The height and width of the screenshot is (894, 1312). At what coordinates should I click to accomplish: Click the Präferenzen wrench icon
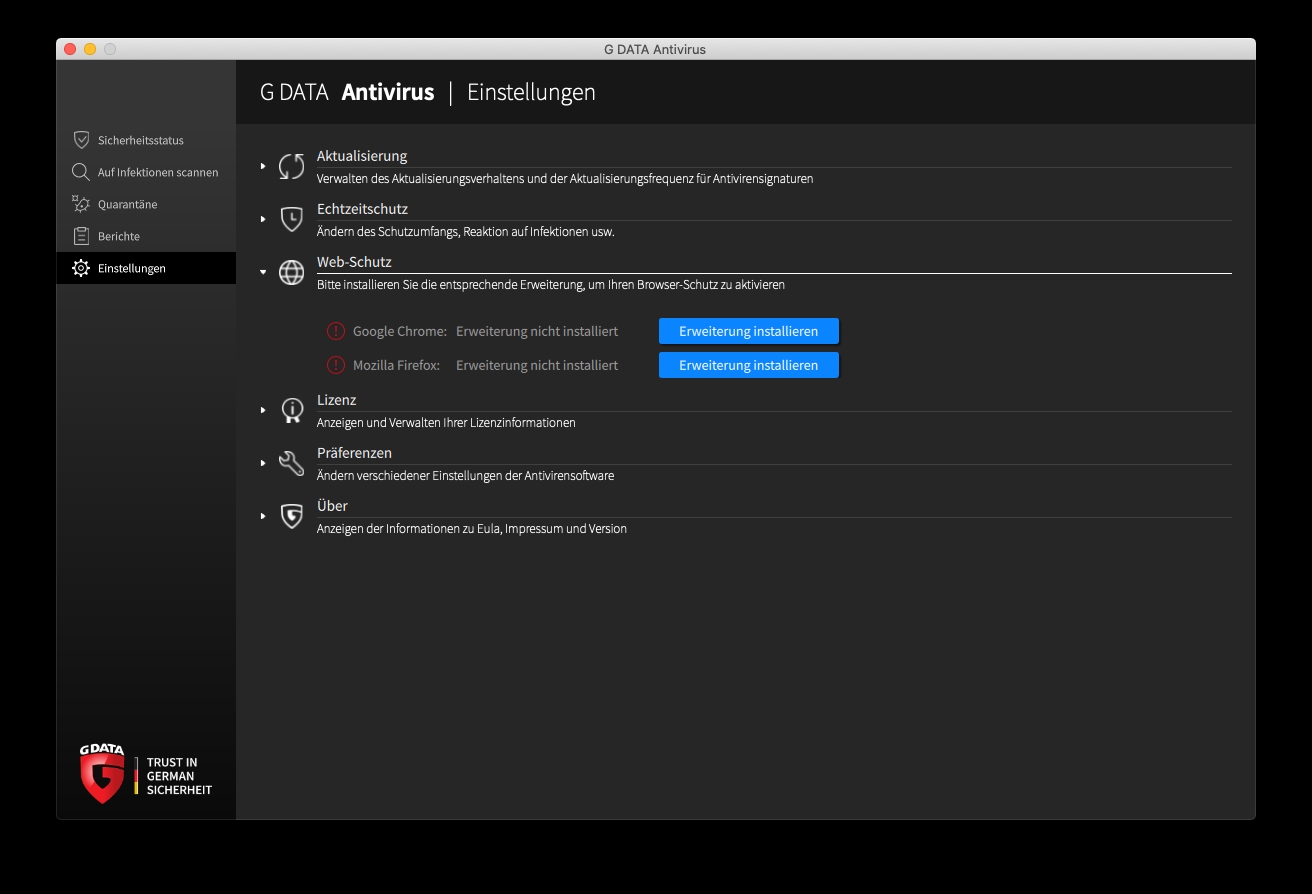point(291,463)
